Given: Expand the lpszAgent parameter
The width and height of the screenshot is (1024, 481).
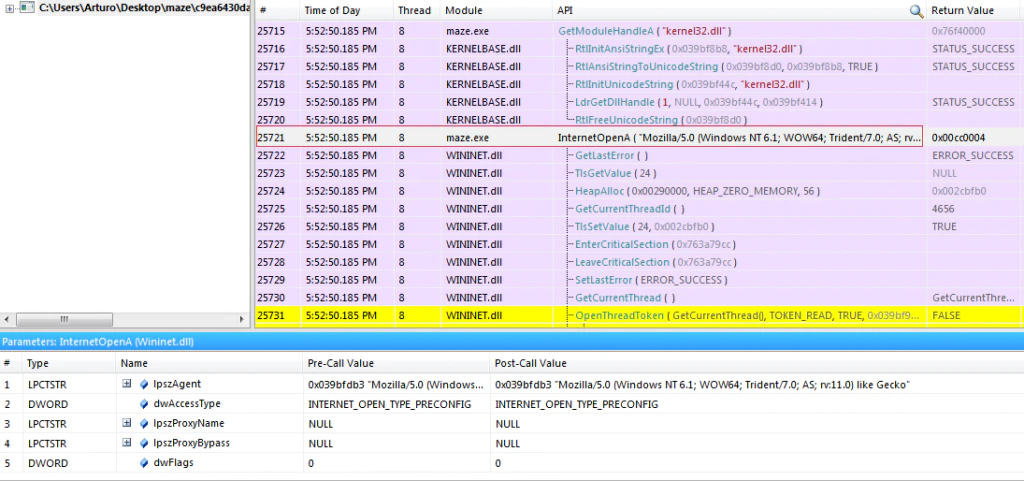Looking at the screenshot, I should pos(127,384).
